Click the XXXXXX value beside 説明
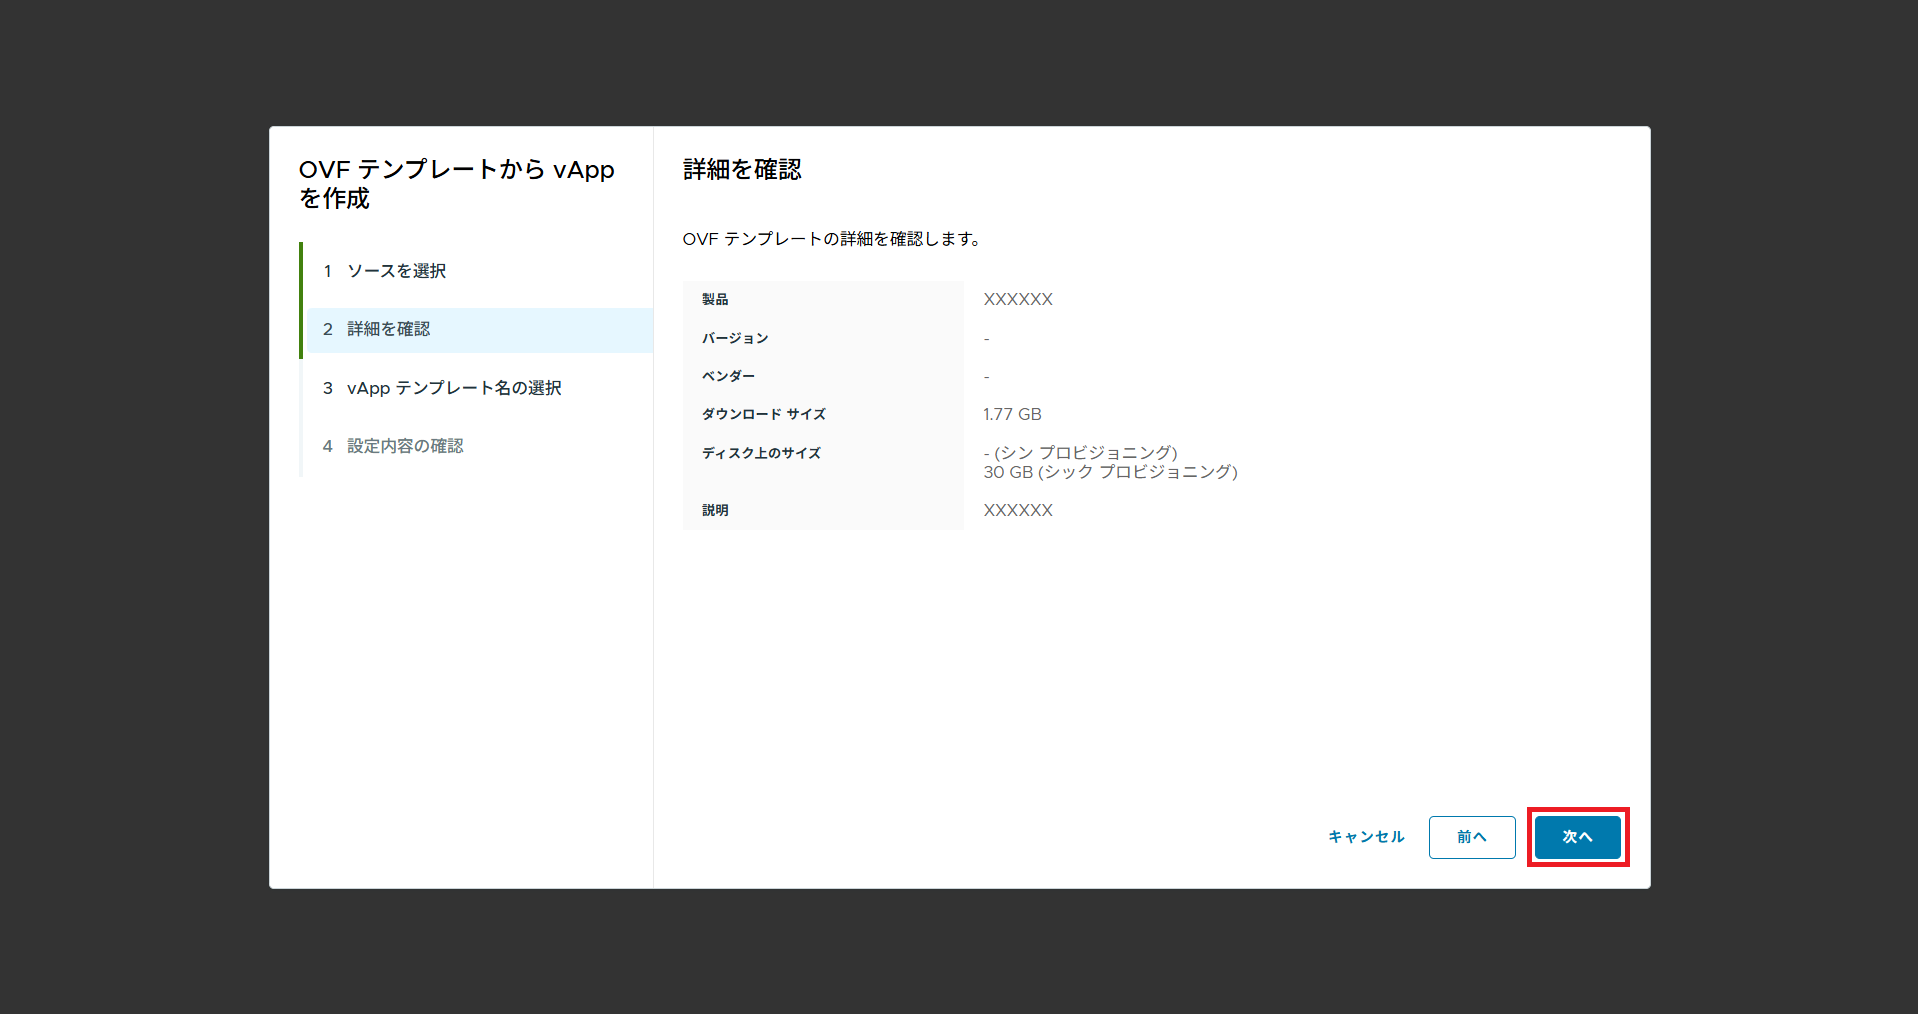1918x1014 pixels. (x=1018, y=510)
